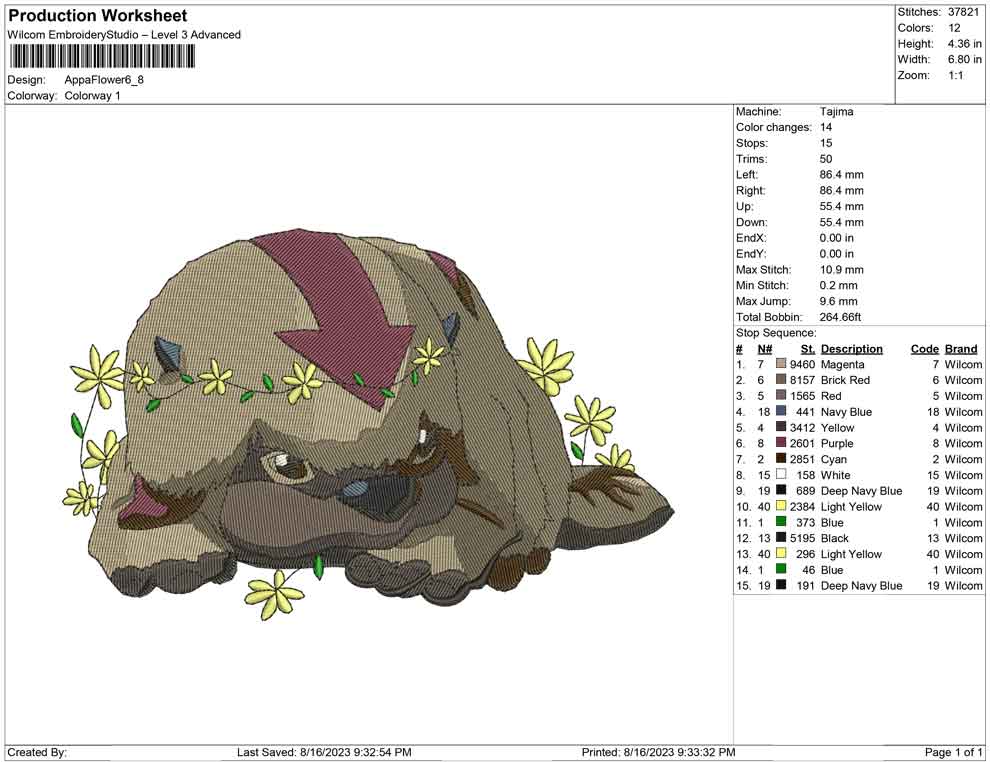
Task: Select the Brick Red thread swatch
Action: coord(781,381)
